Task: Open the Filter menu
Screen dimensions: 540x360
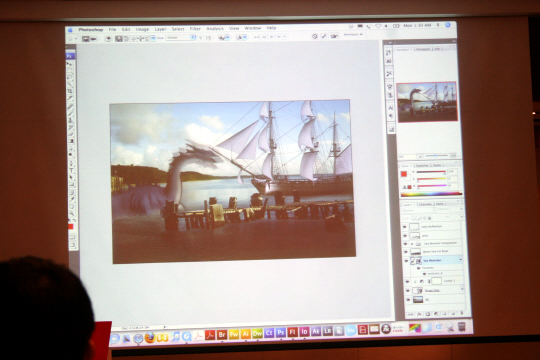Action: pos(195,29)
